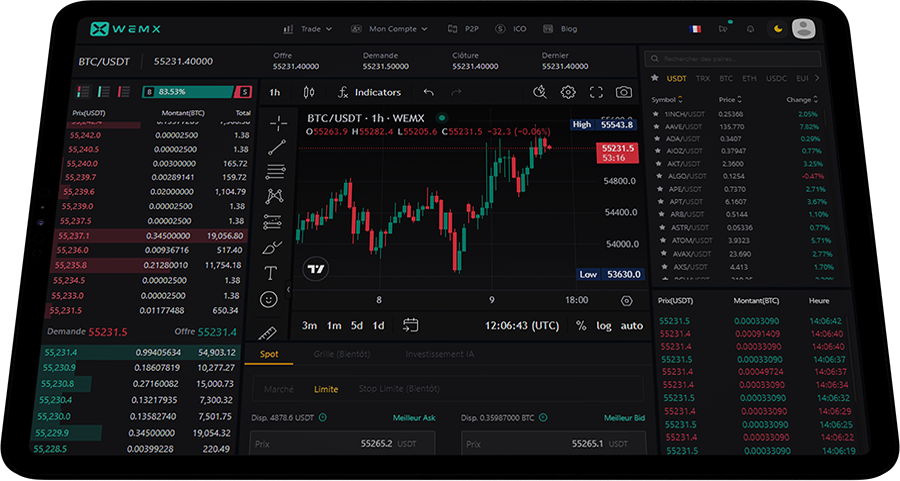Sort pair list by Symbol
The width and height of the screenshot is (900, 481).
coord(667,99)
